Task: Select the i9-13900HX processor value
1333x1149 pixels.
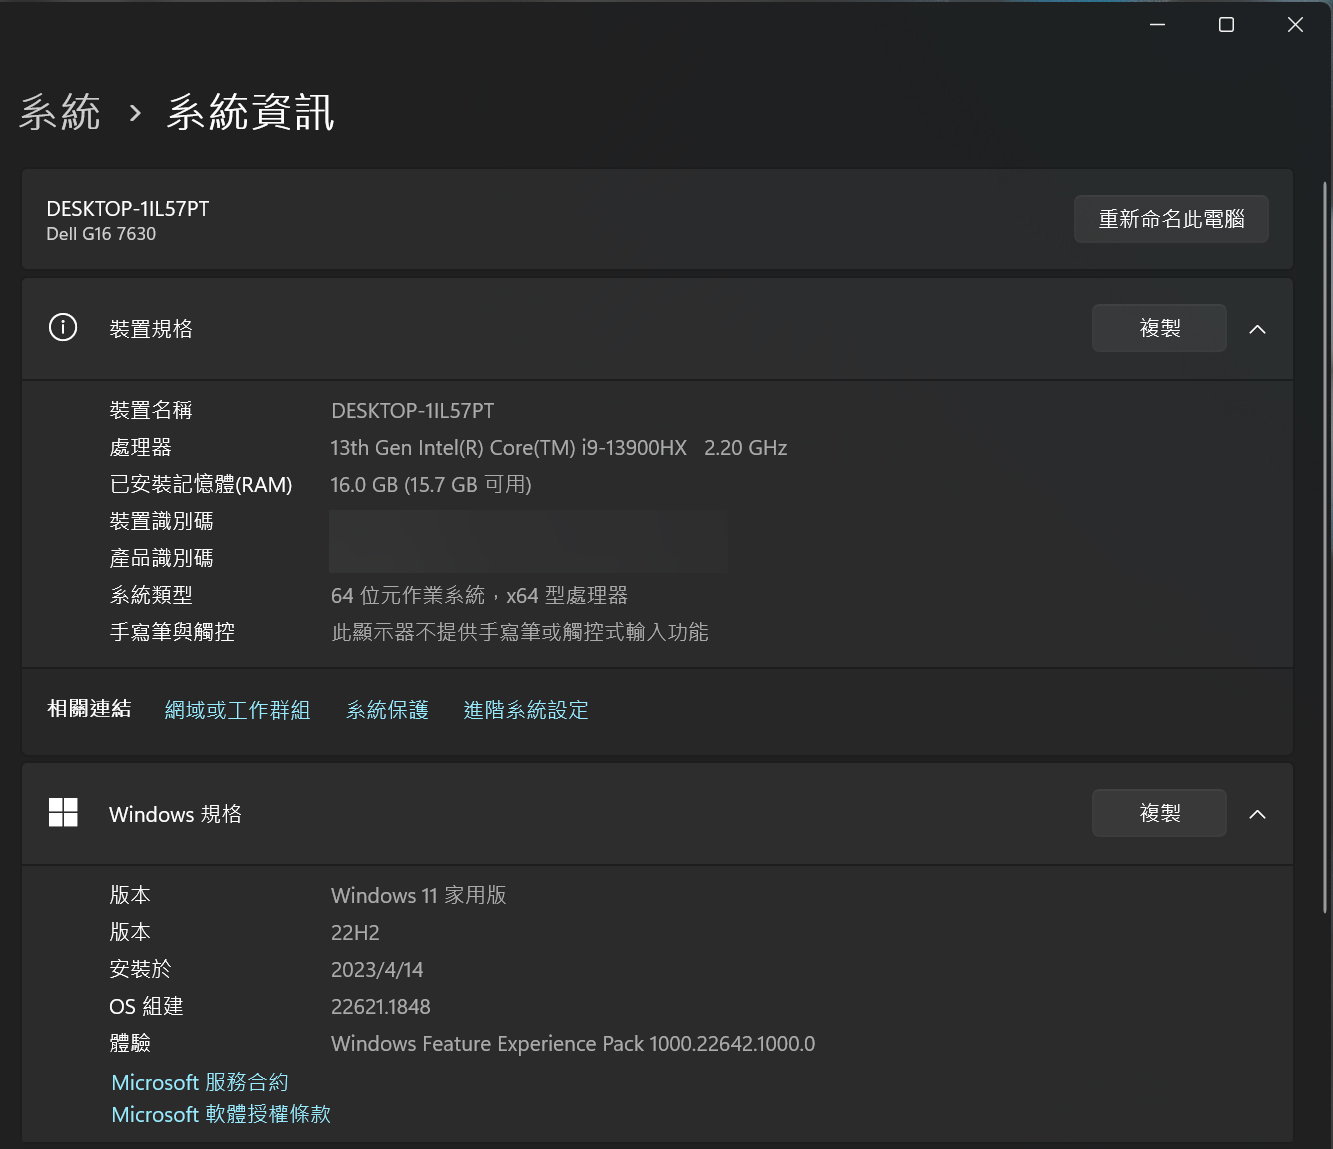Action: tap(559, 448)
